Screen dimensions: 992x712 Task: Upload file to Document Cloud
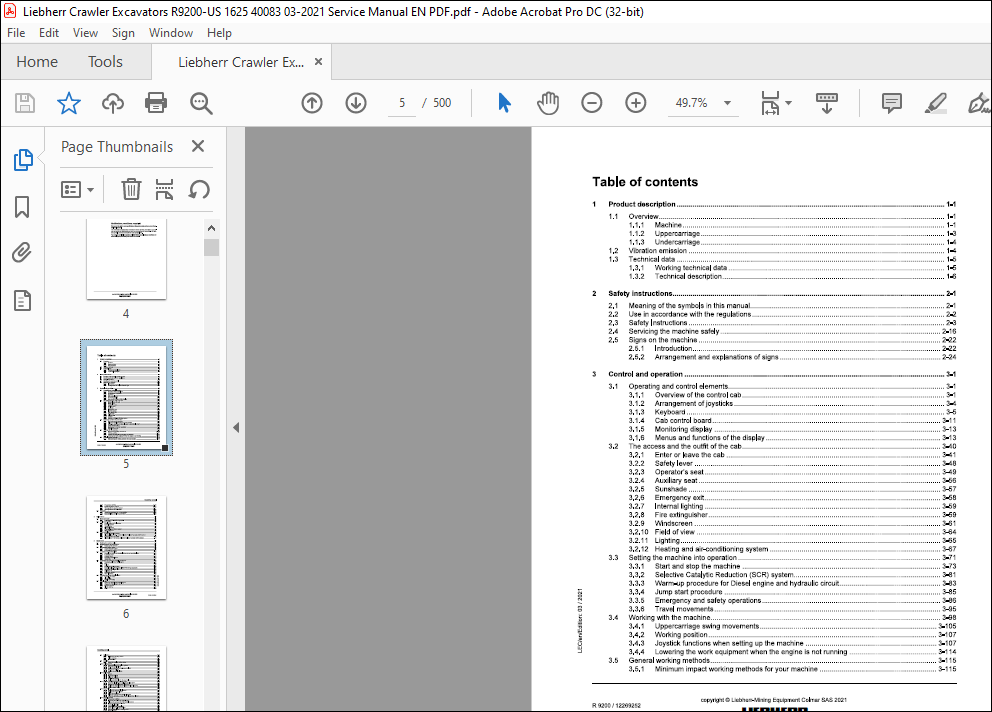pos(113,103)
